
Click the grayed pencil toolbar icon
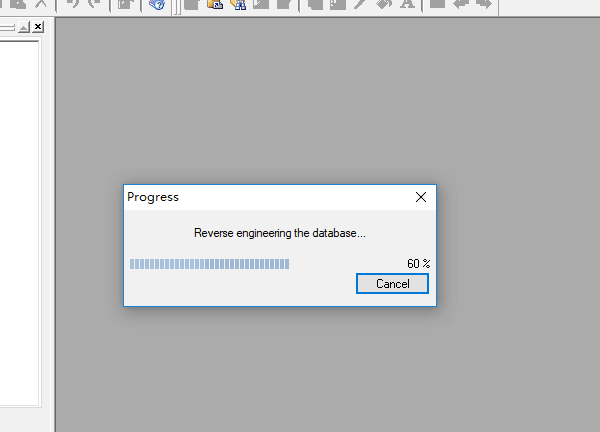tap(360, 4)
